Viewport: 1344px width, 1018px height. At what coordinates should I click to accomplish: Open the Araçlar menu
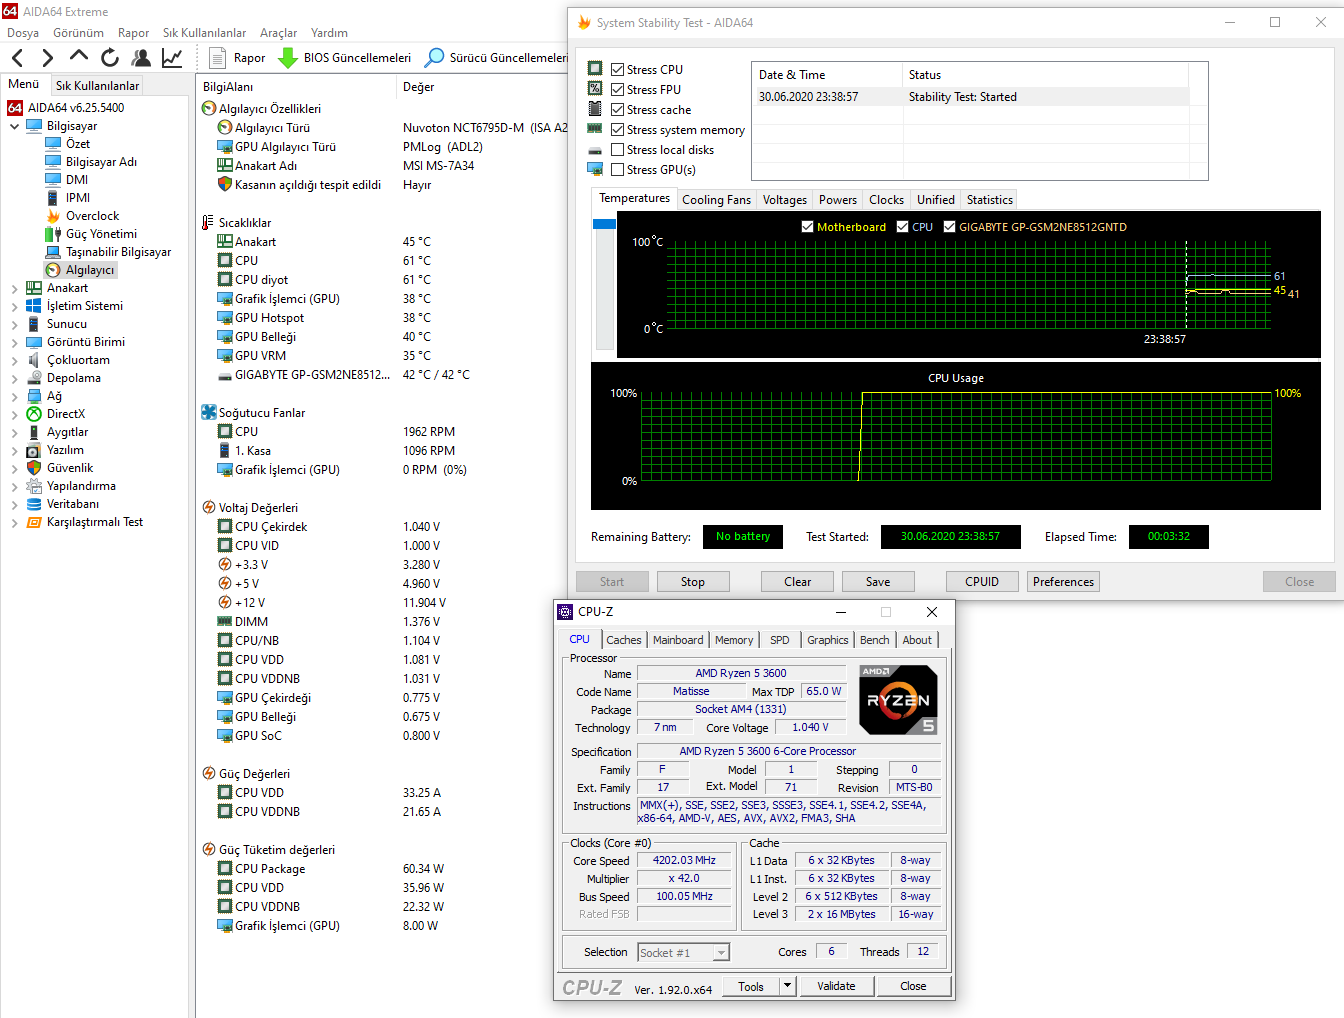pyautogui.click(x=278, y=33)
